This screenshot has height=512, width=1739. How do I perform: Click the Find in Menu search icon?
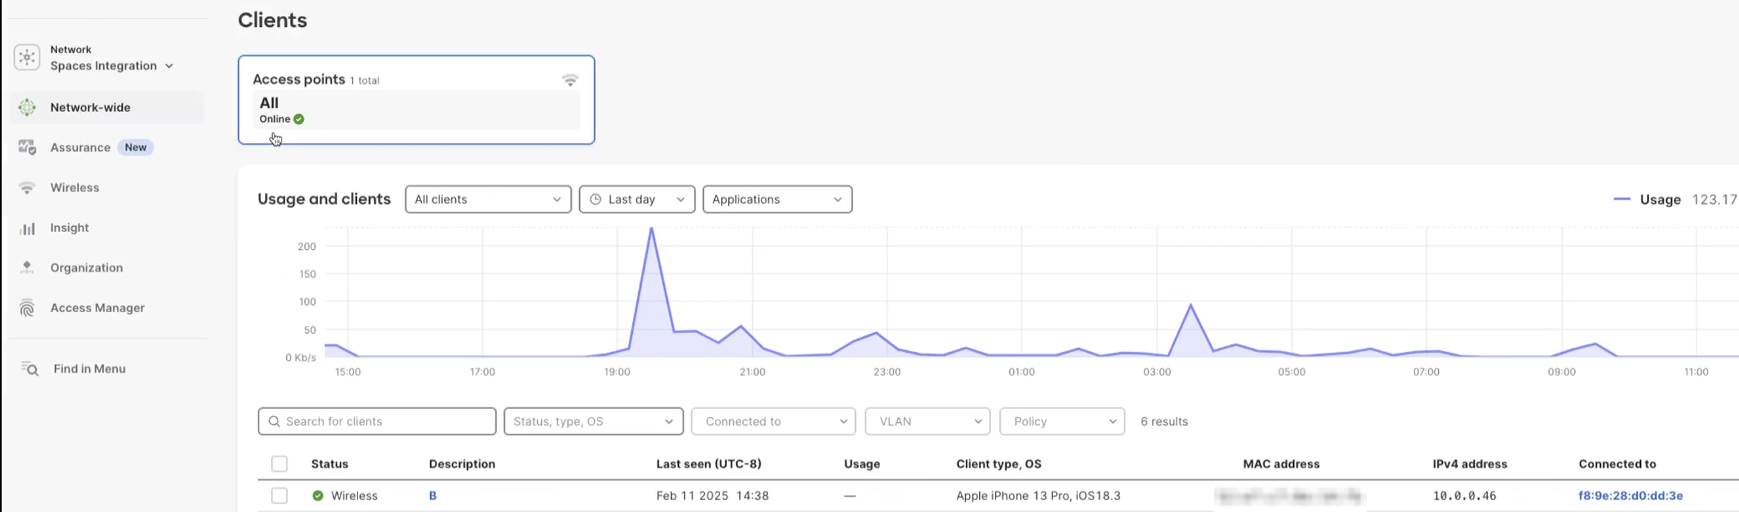[30, 369]
